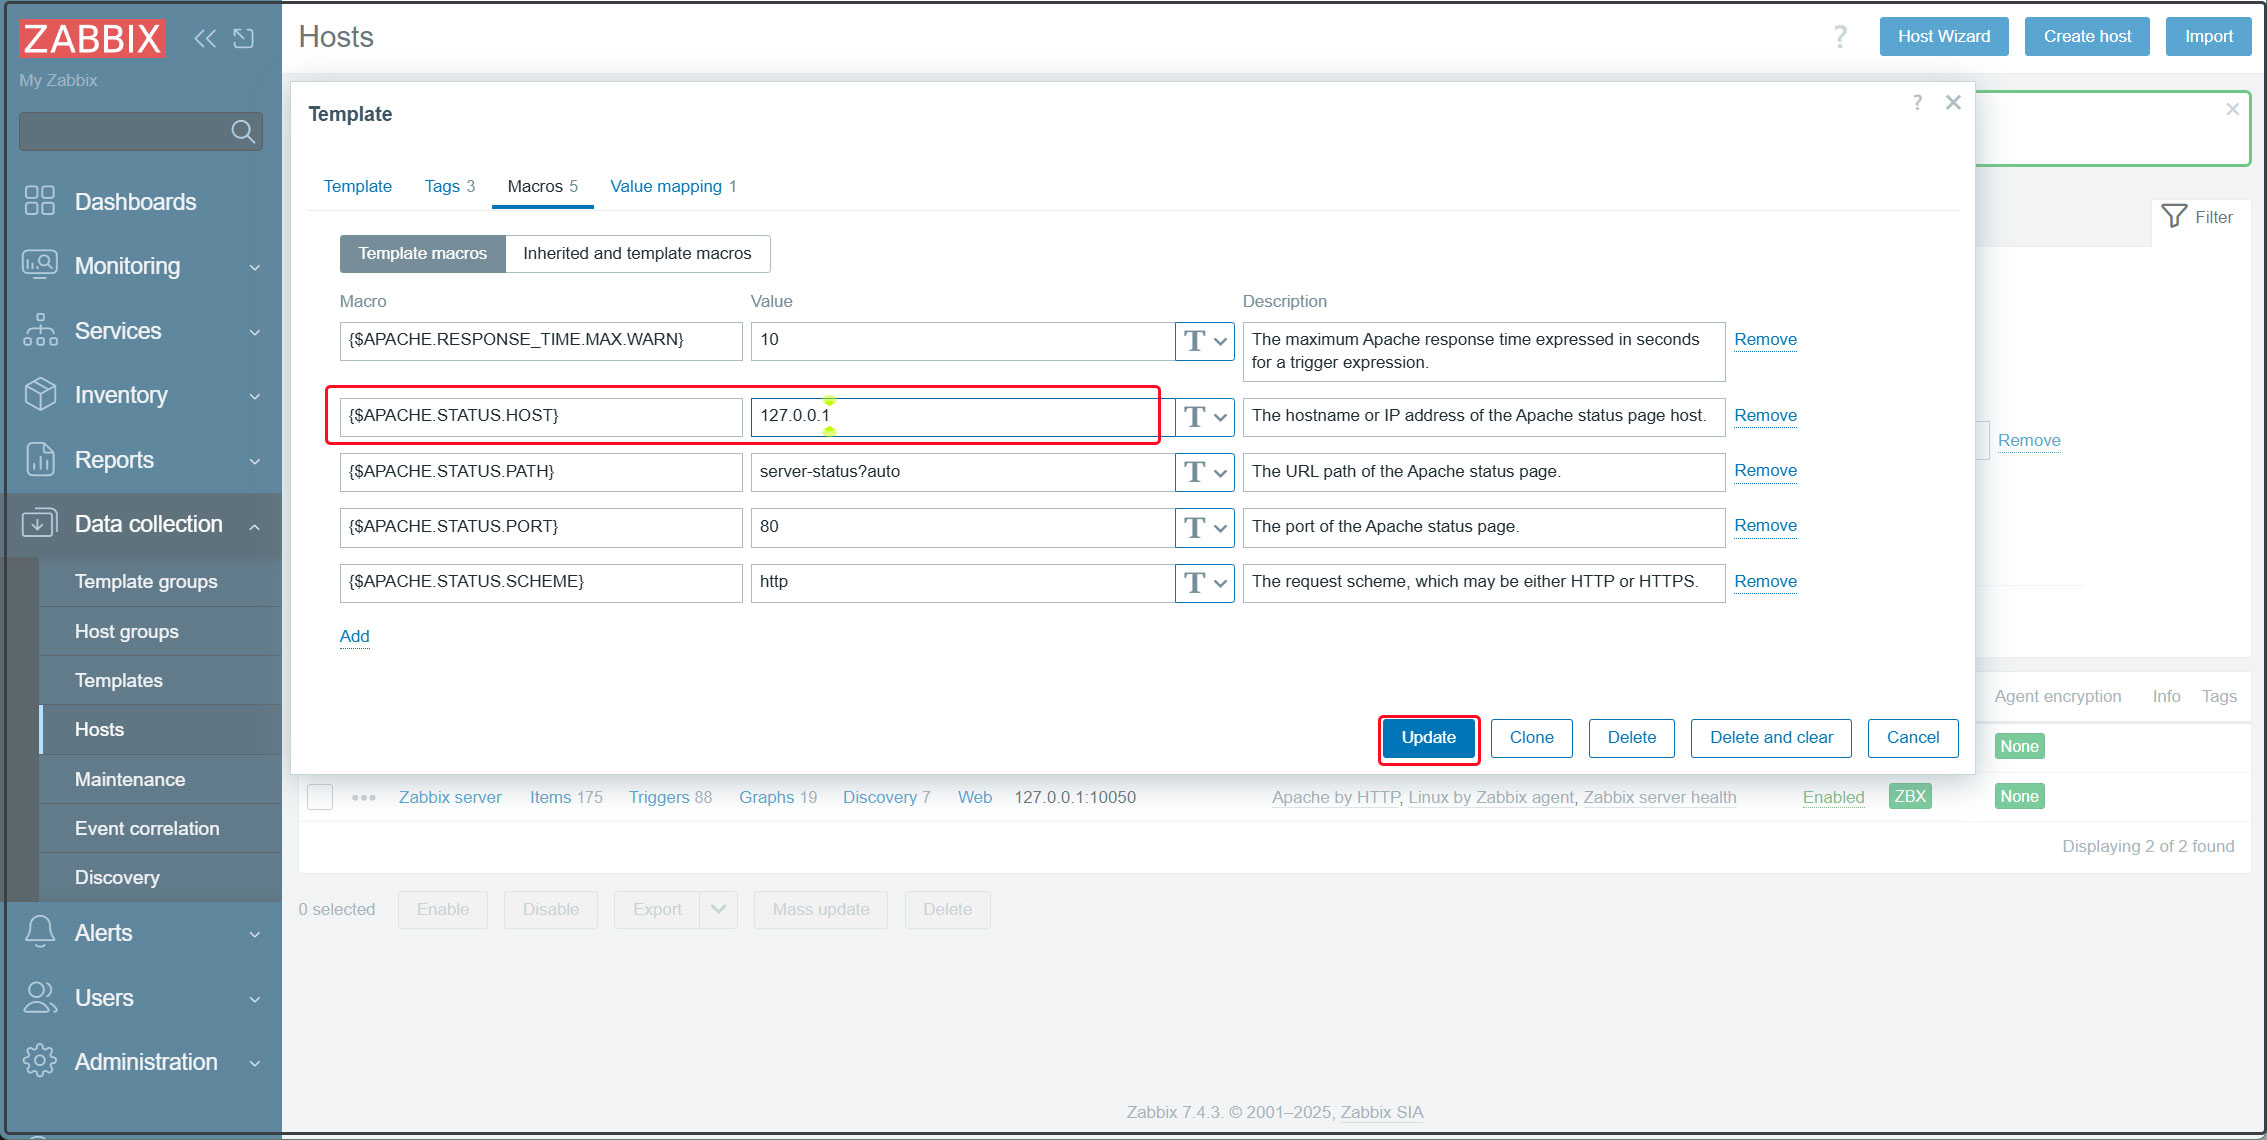Remove the APACHE.STATUS.SCHEME macro

(1764, 581)
